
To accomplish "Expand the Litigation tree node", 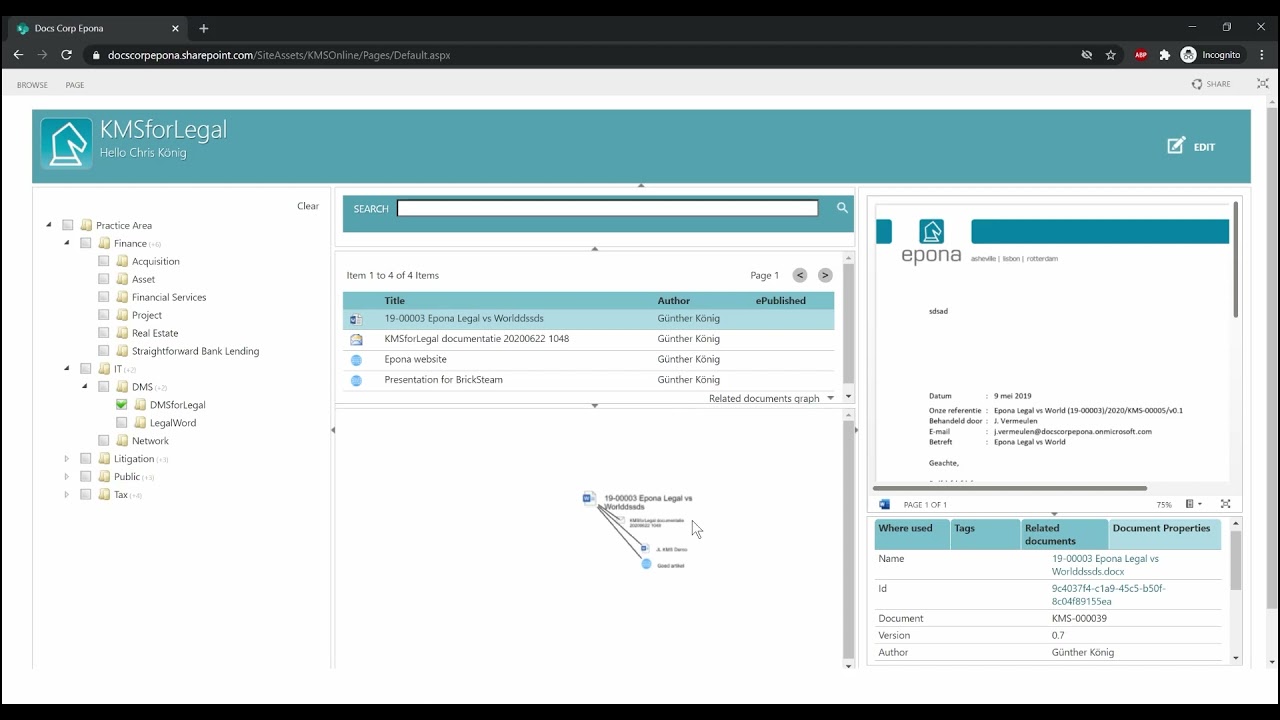I will click(x=67, y=459).
